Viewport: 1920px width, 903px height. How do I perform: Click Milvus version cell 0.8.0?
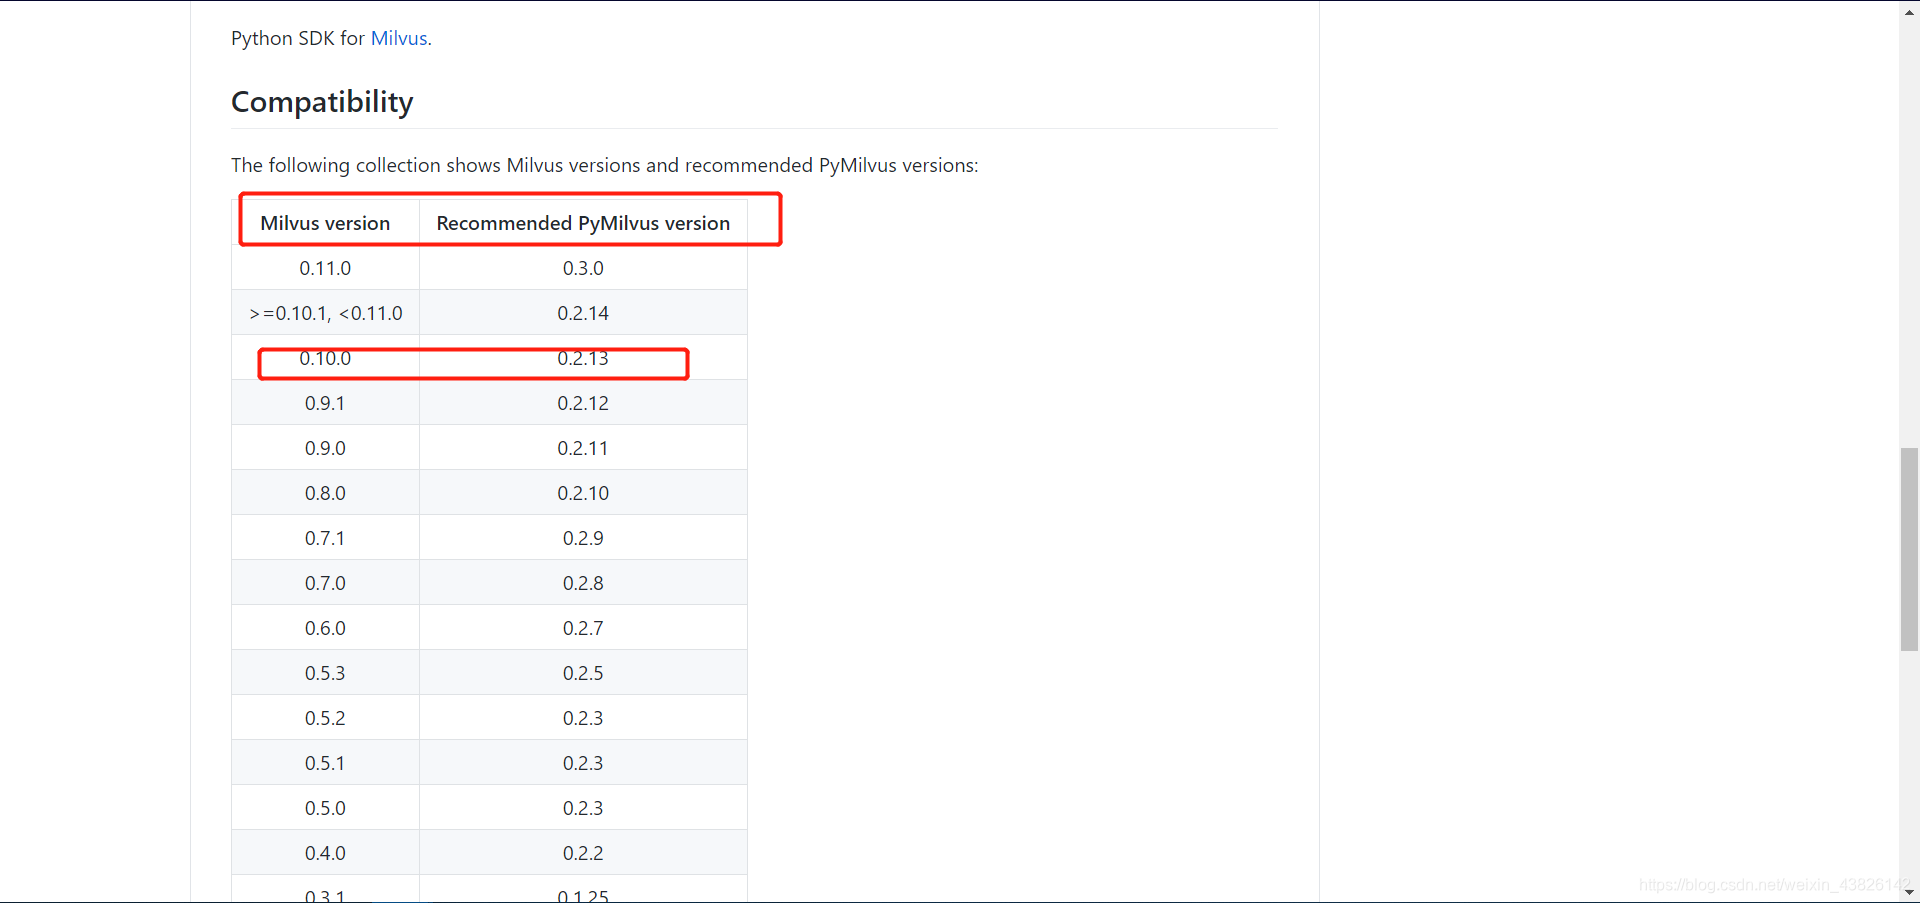325,493
